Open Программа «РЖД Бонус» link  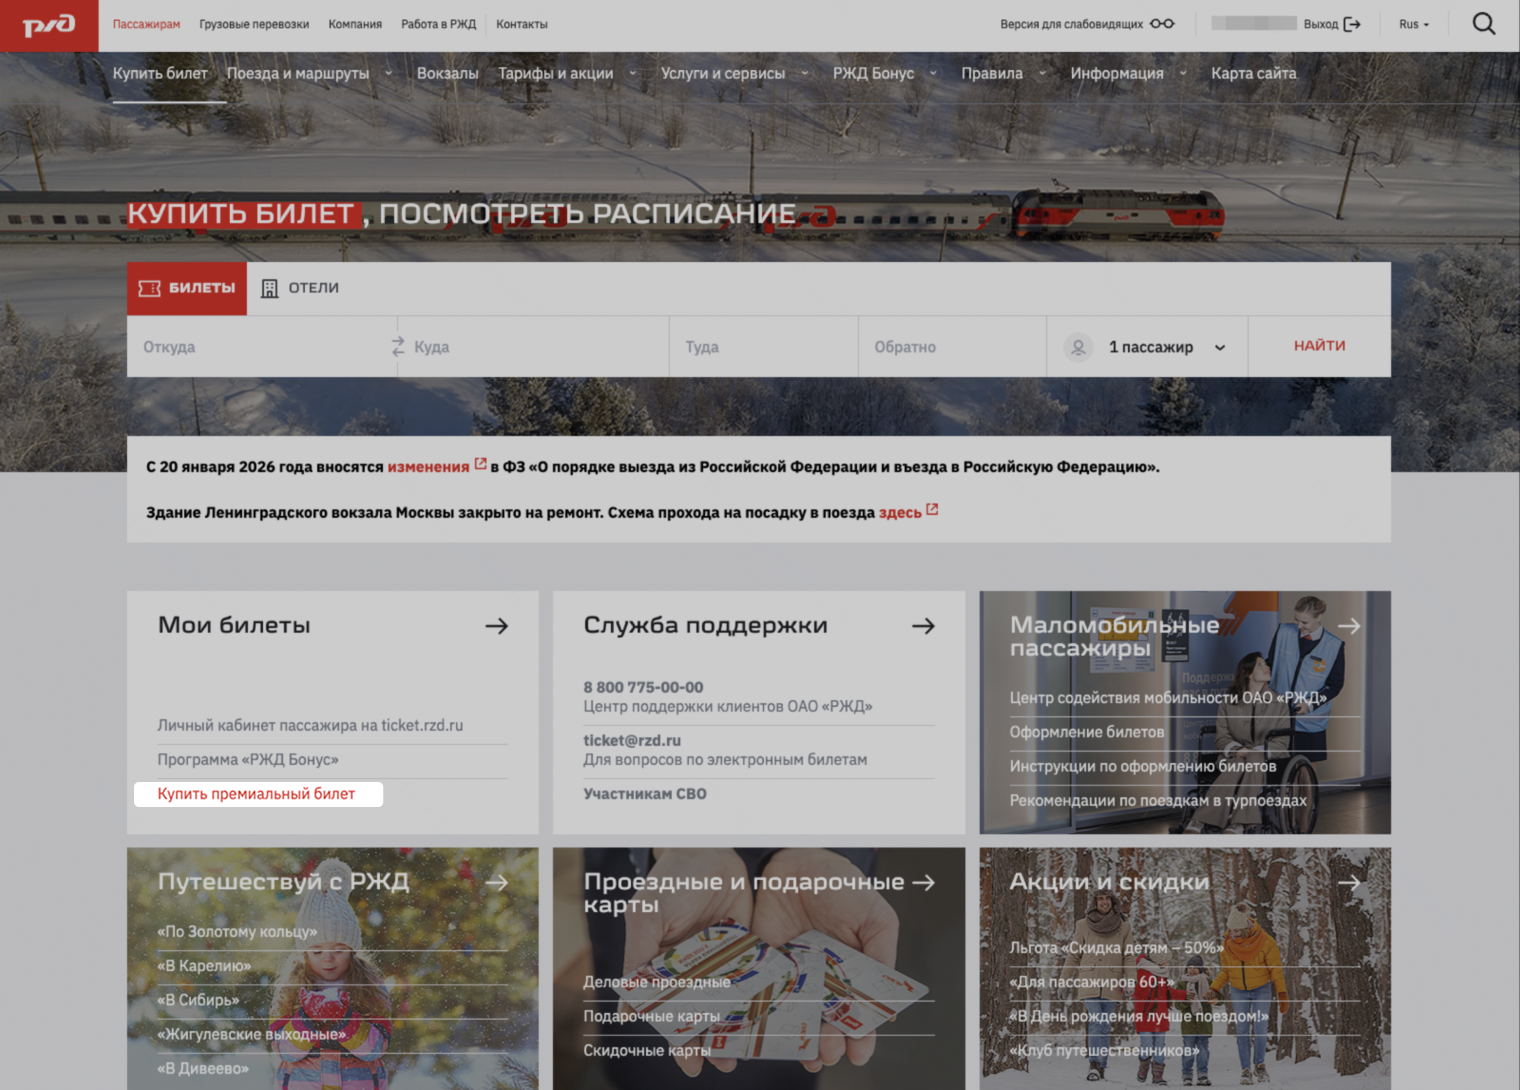tap(248, 760)
